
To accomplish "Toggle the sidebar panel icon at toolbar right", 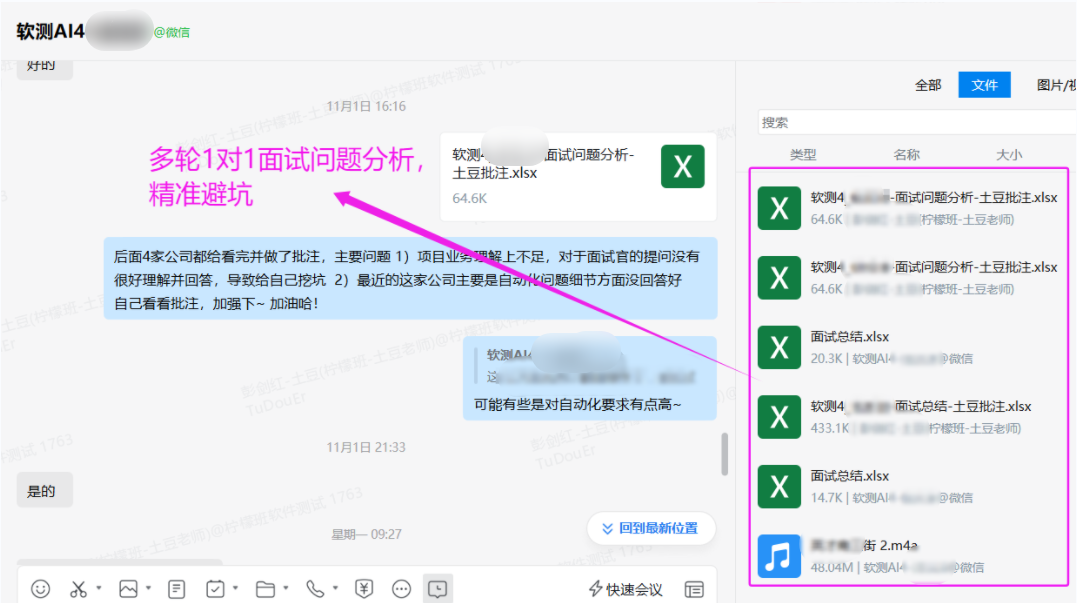I will 694,589.
